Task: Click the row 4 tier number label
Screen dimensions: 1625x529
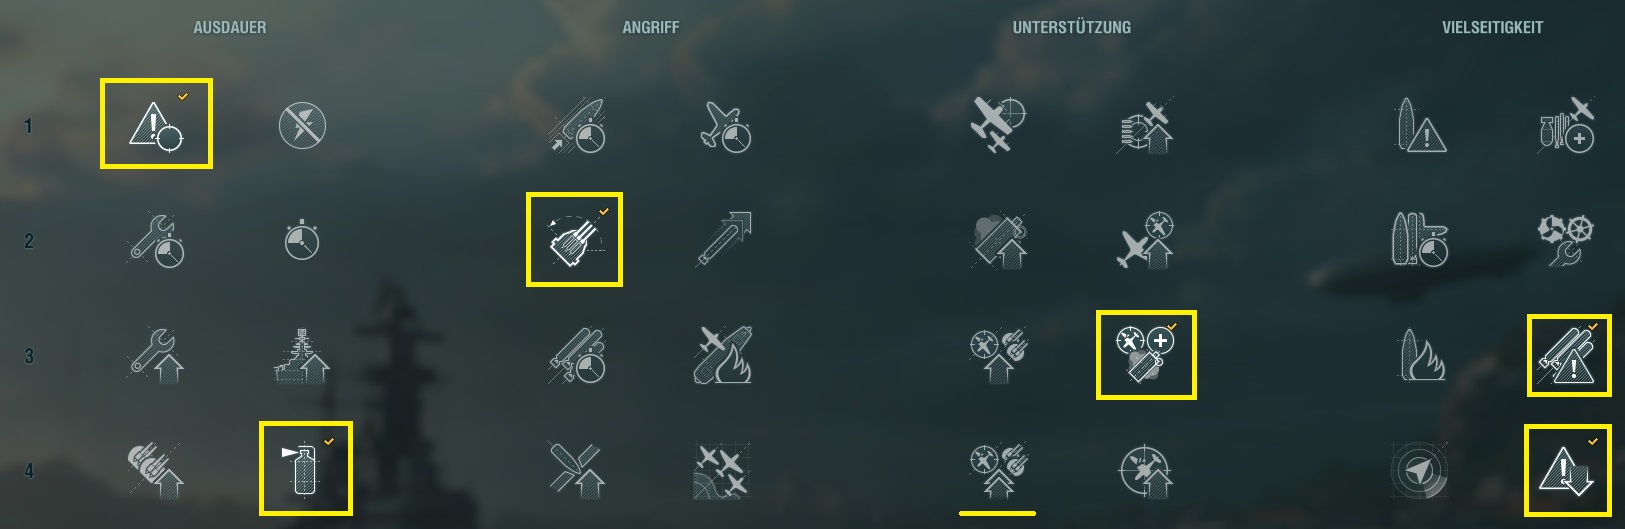Action: tap(28, 470)
